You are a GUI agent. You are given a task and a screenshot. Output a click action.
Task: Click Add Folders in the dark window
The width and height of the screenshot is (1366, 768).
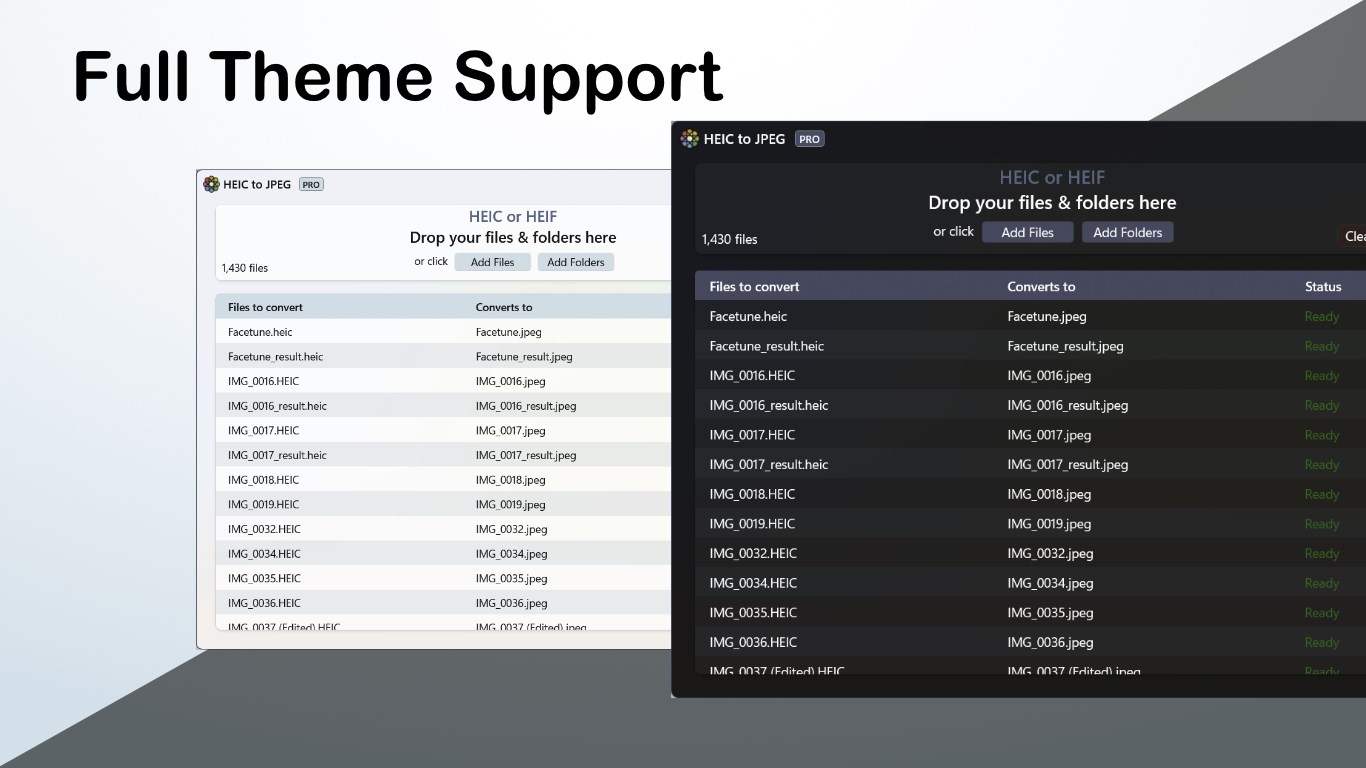click(1127, 232)
